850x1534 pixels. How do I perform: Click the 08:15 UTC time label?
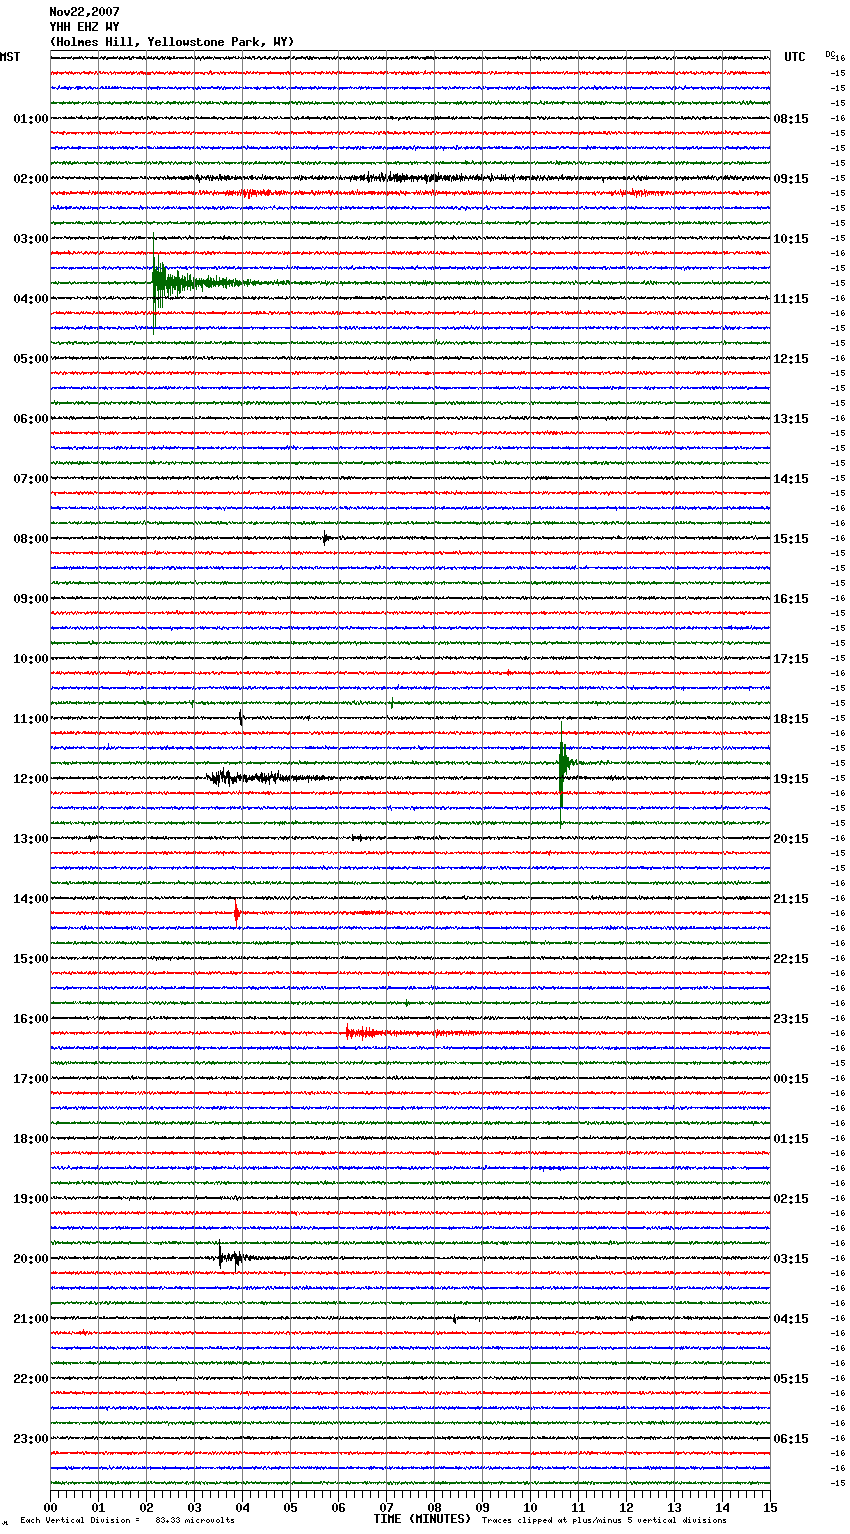tap(791, 119)
